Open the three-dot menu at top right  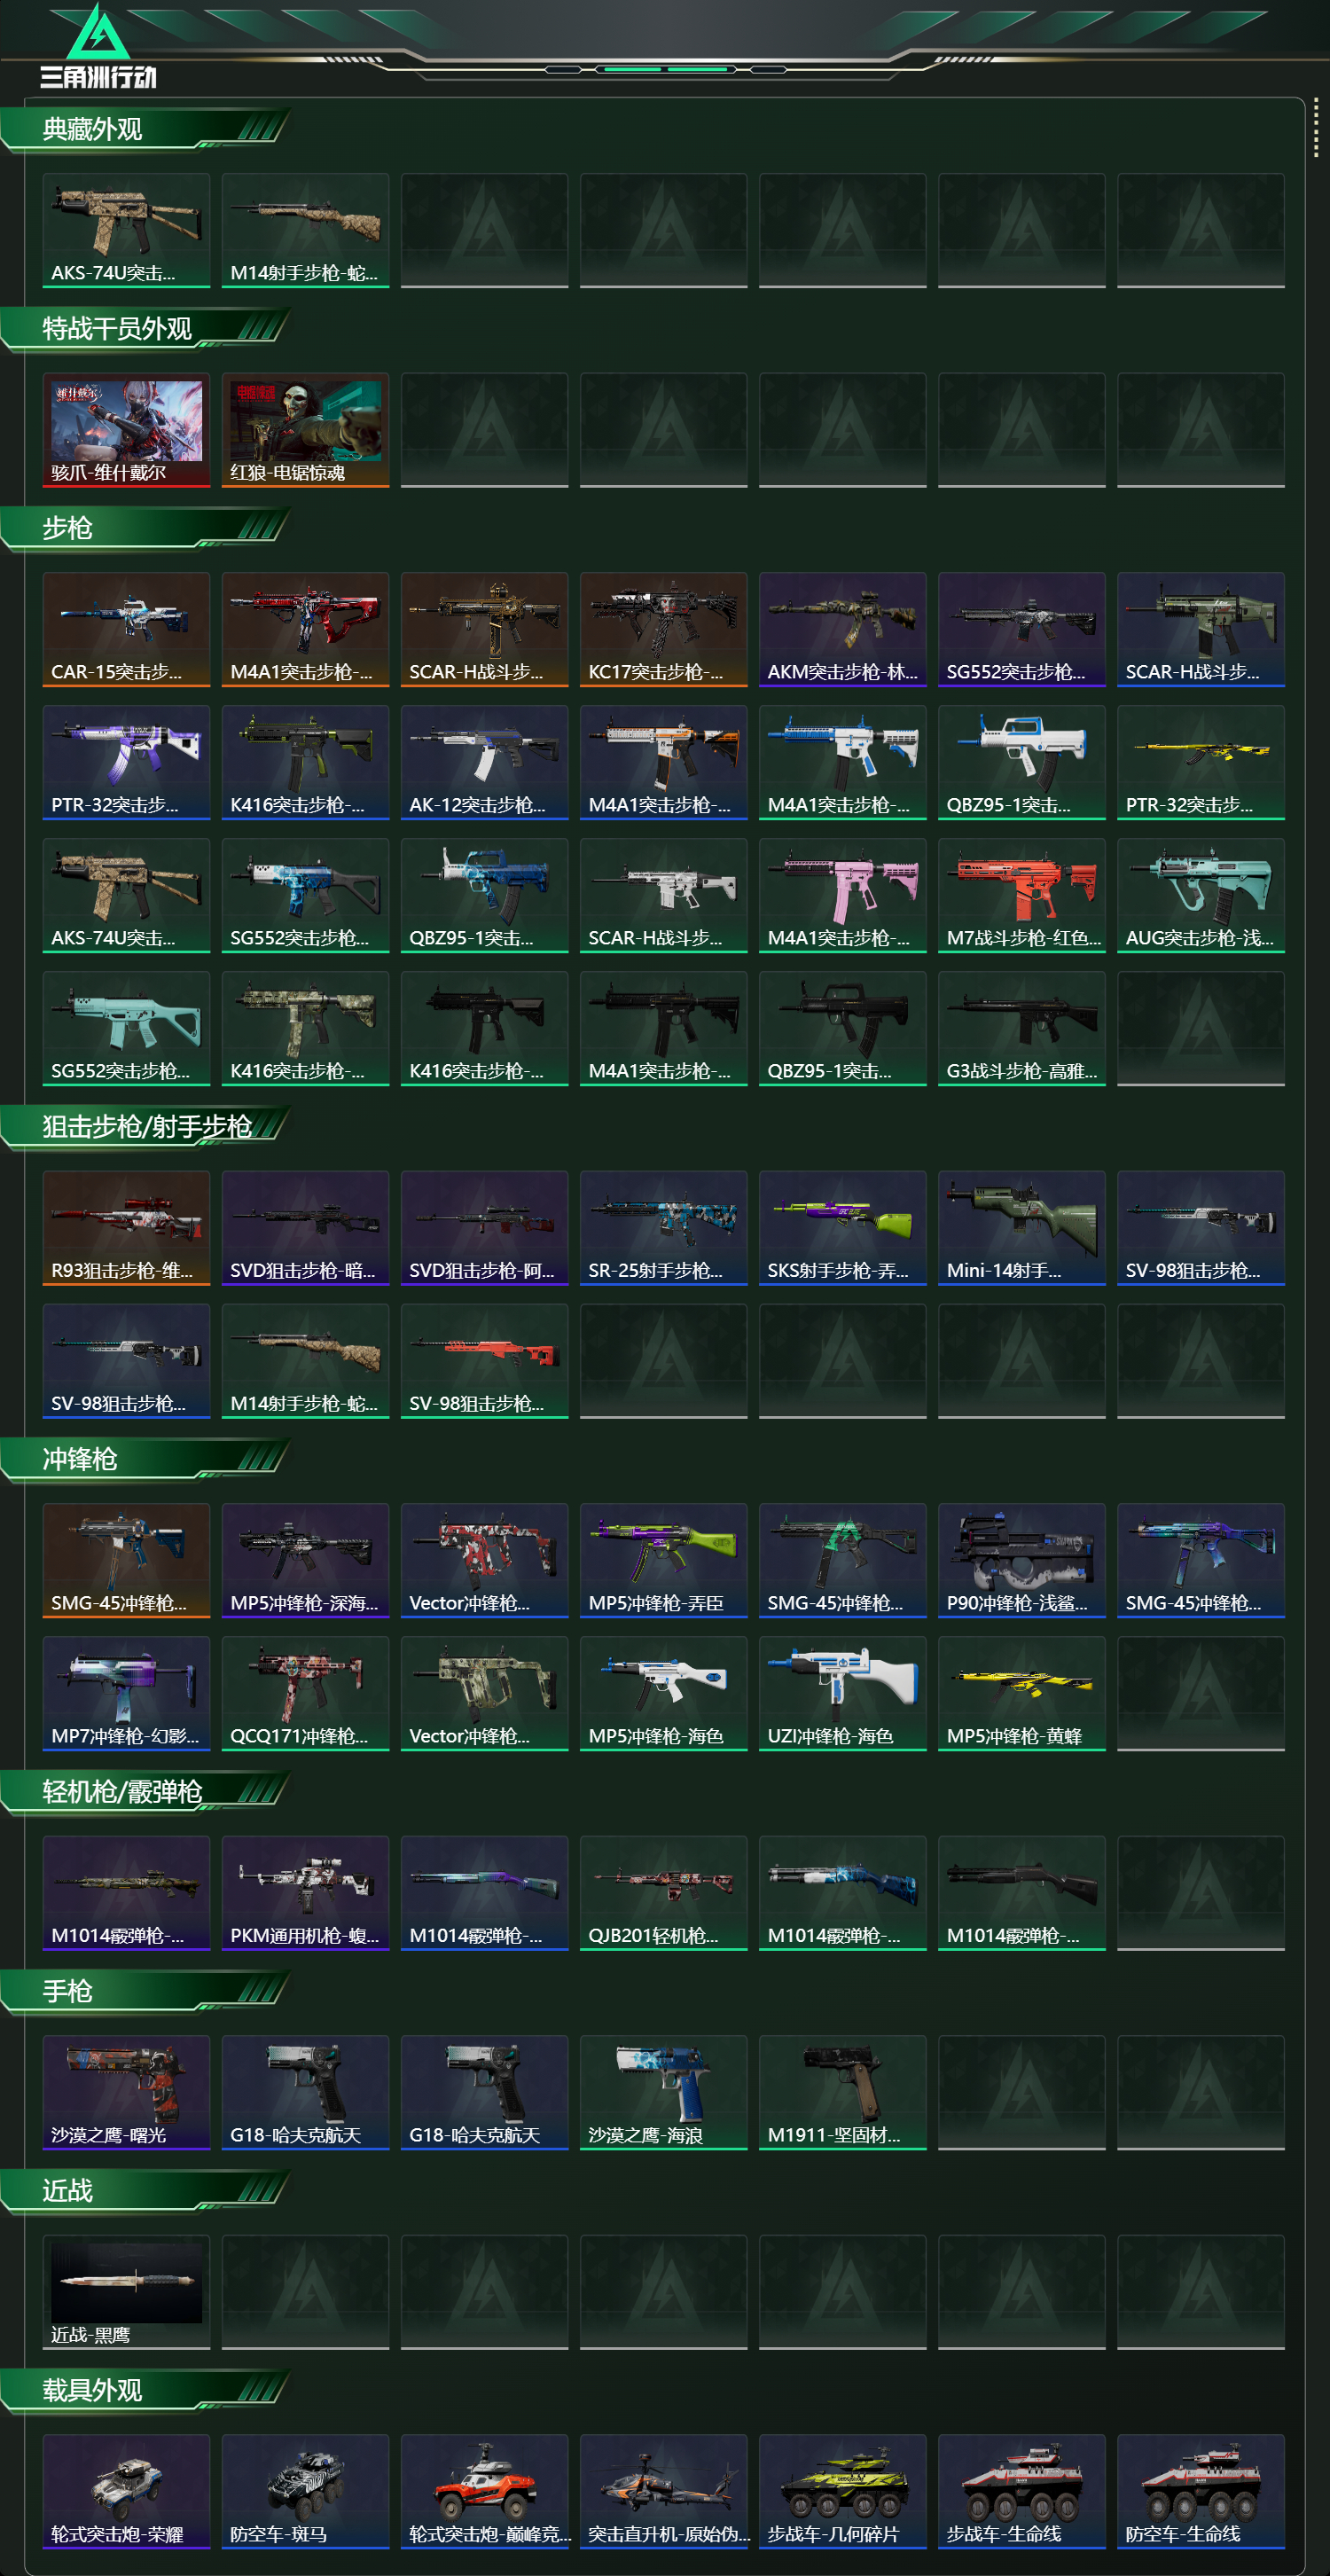(x=1315, y=127)
